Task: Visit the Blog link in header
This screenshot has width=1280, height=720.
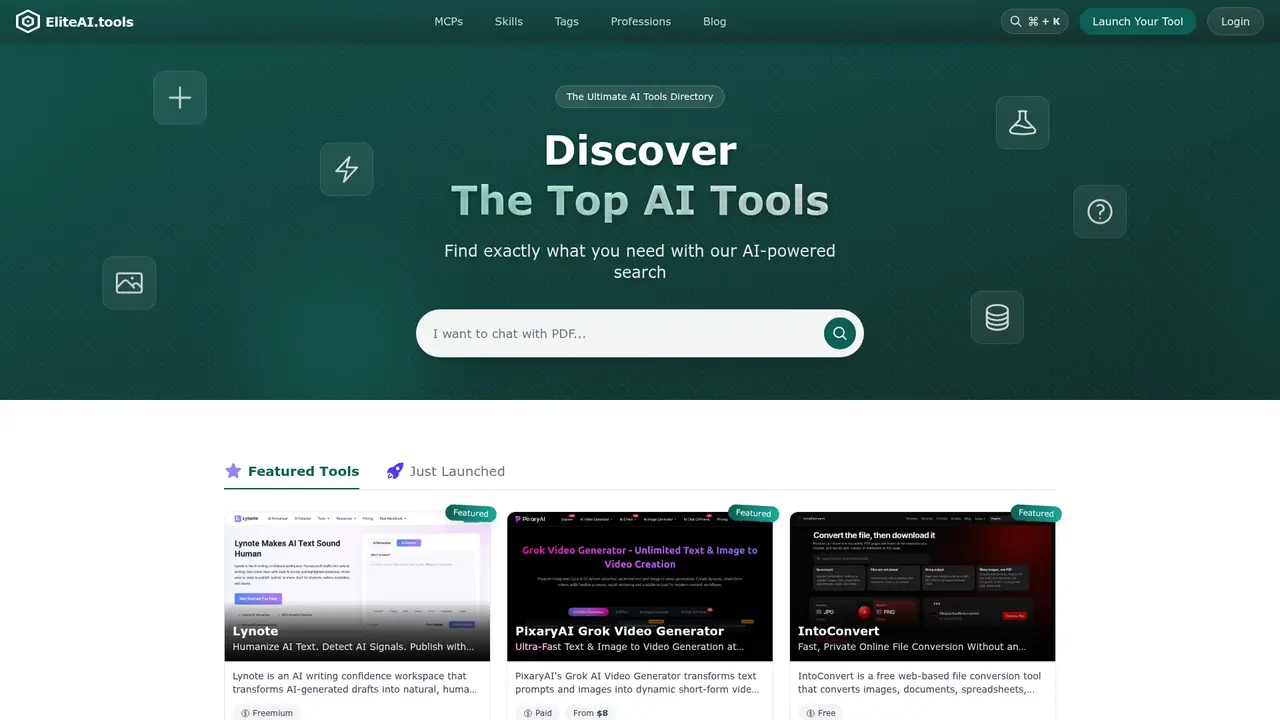Action: pos(715,21)
